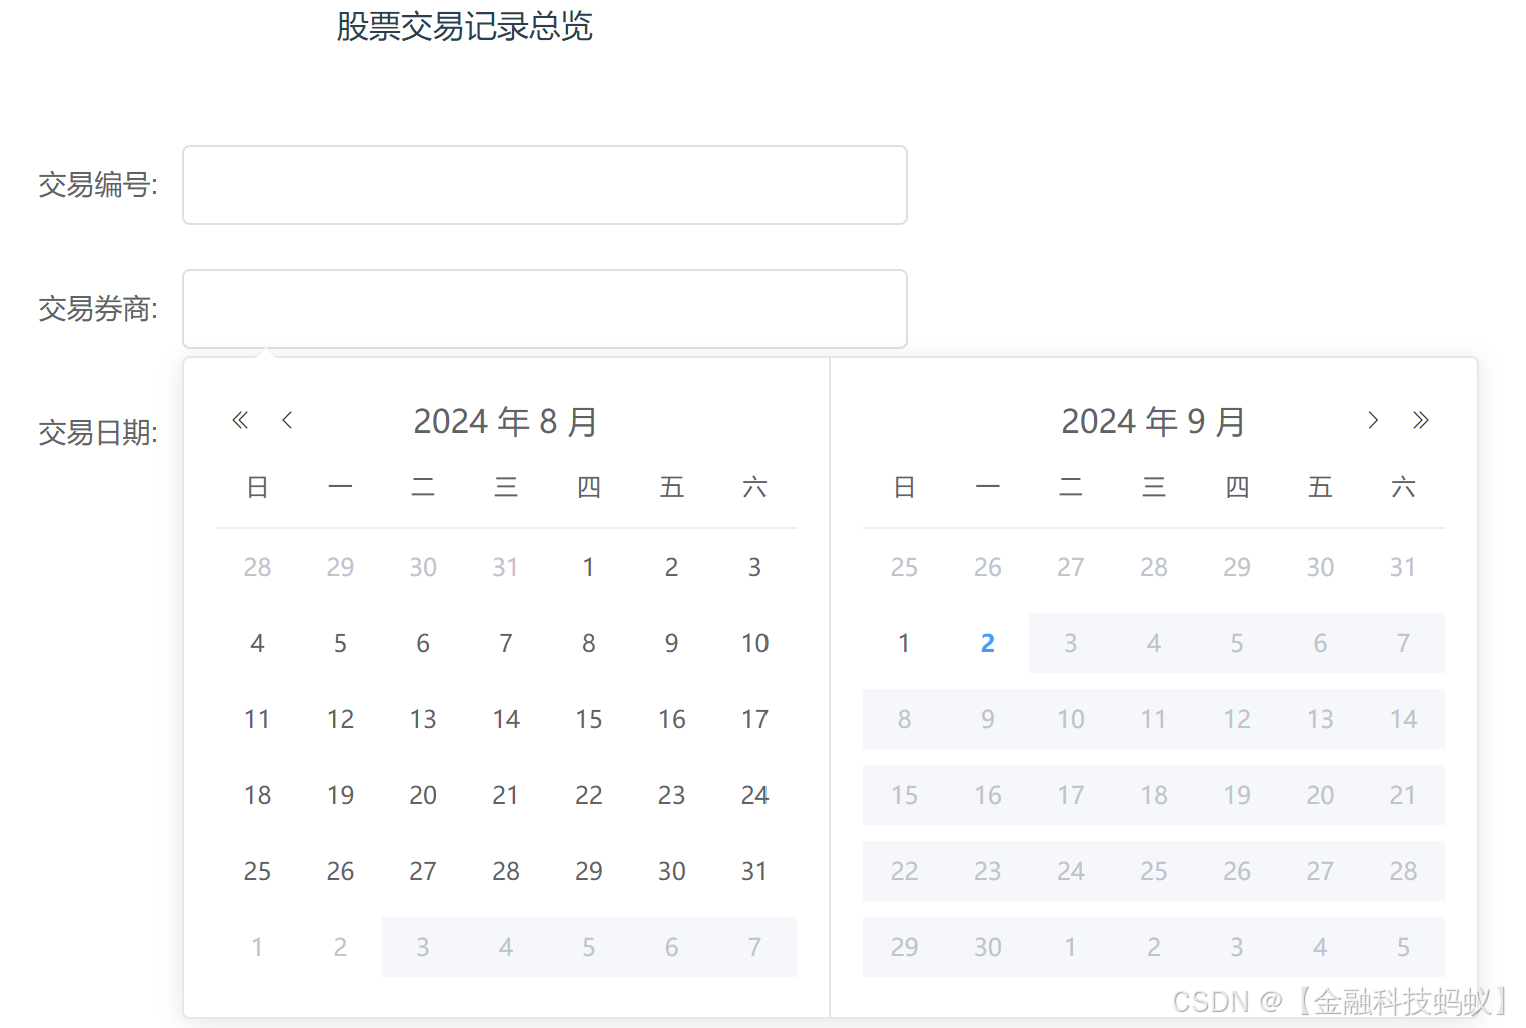Viewport: 1526px width, 1028px height.
Task: Click the 交易编号 input field
Action: click(x=545, y=185)
